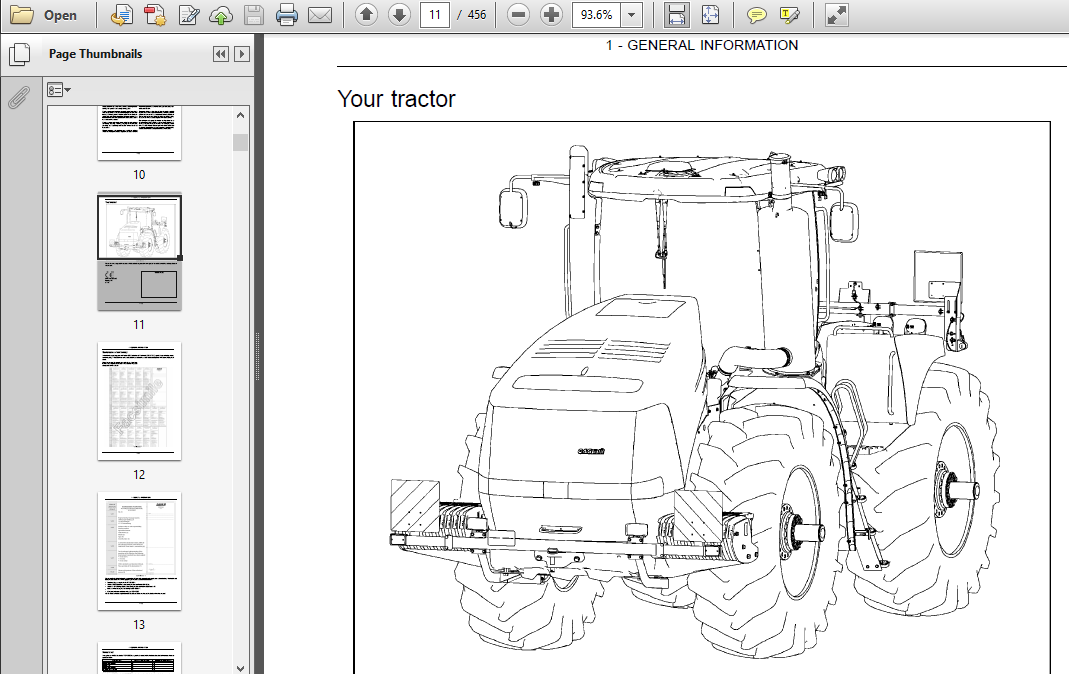Click the Save floppy disk icon

(254, 15)
